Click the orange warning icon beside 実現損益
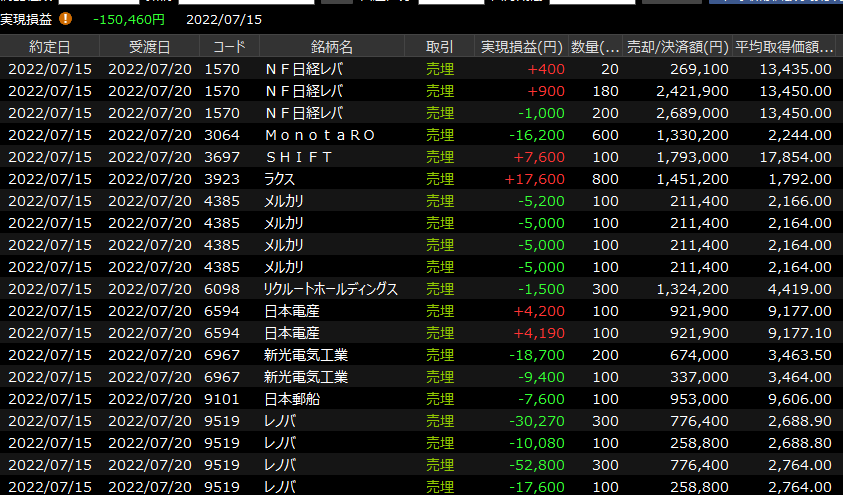 (66, 18)
